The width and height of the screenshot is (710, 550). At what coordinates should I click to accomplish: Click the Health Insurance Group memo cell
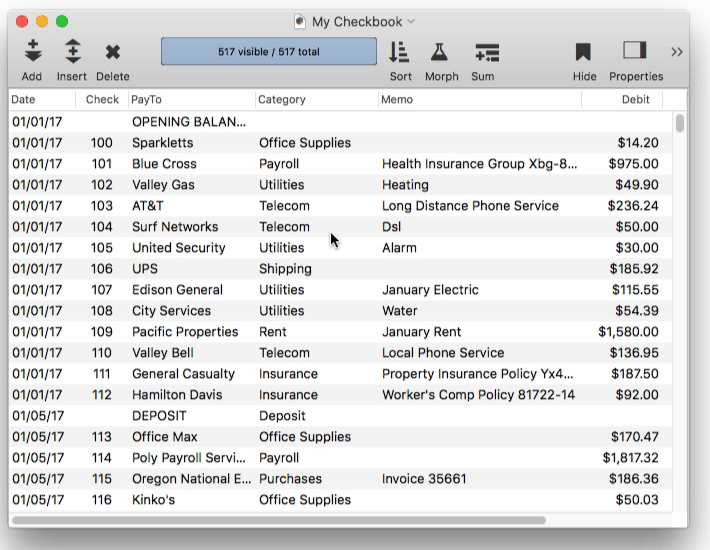tap(480, 163)
